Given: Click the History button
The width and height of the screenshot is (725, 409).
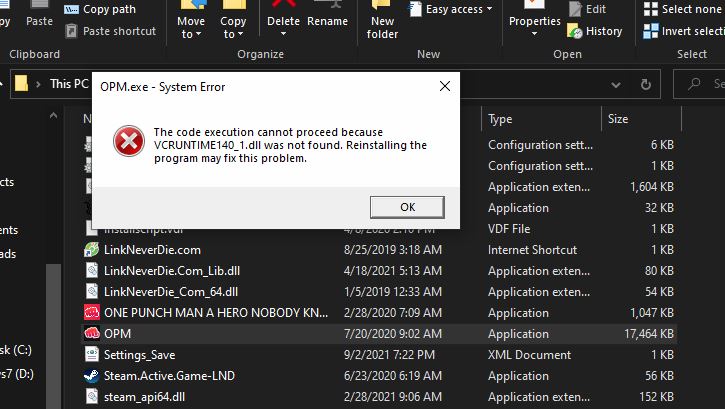Looking at the screenshot, I should (x=595, y=31).
